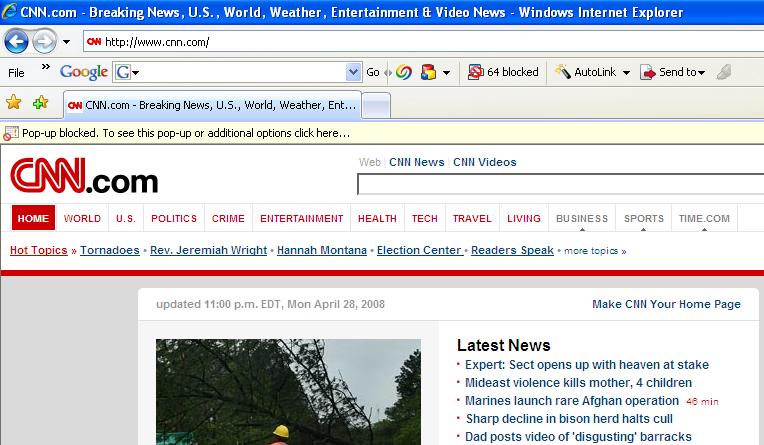Viewport: 764px width, 445px height.
Task: Click the browser Forward arrow button
Action: tap(44, 42)
